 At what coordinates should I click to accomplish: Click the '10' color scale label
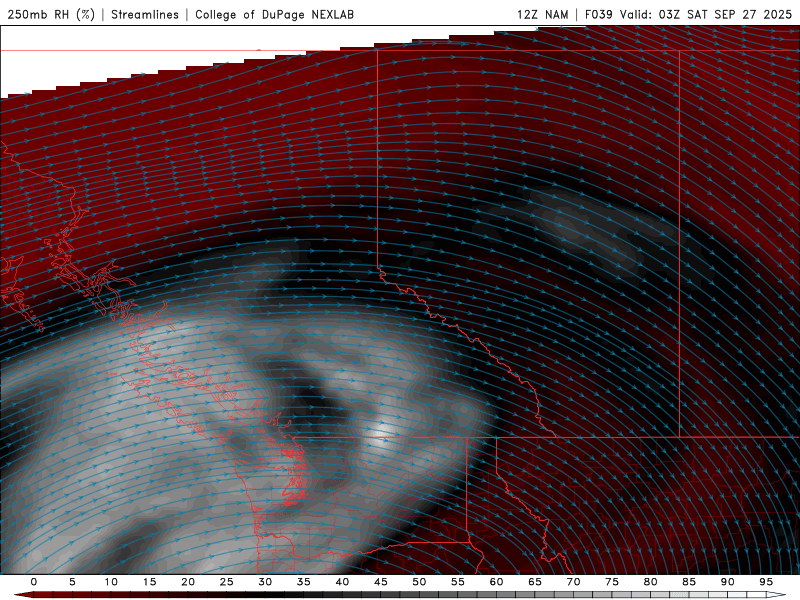coord(111,582)
